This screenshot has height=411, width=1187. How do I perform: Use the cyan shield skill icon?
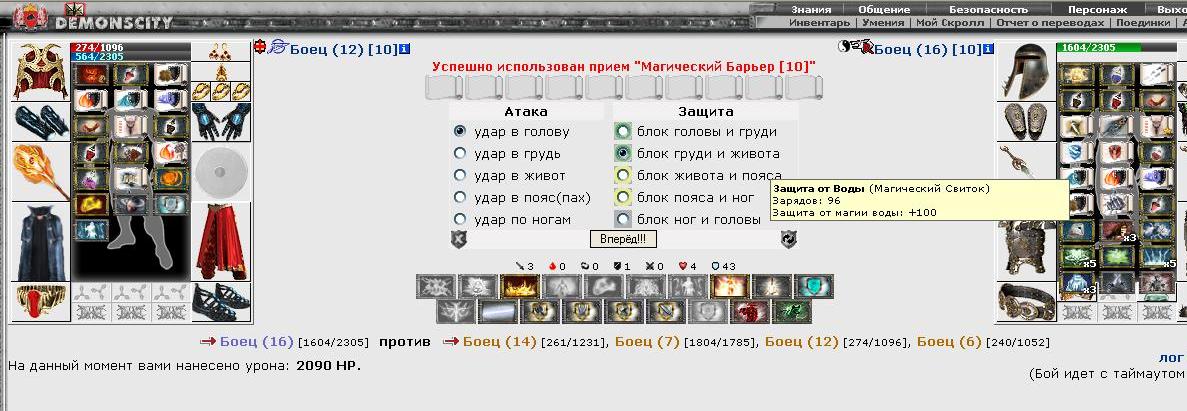[814, 286]
